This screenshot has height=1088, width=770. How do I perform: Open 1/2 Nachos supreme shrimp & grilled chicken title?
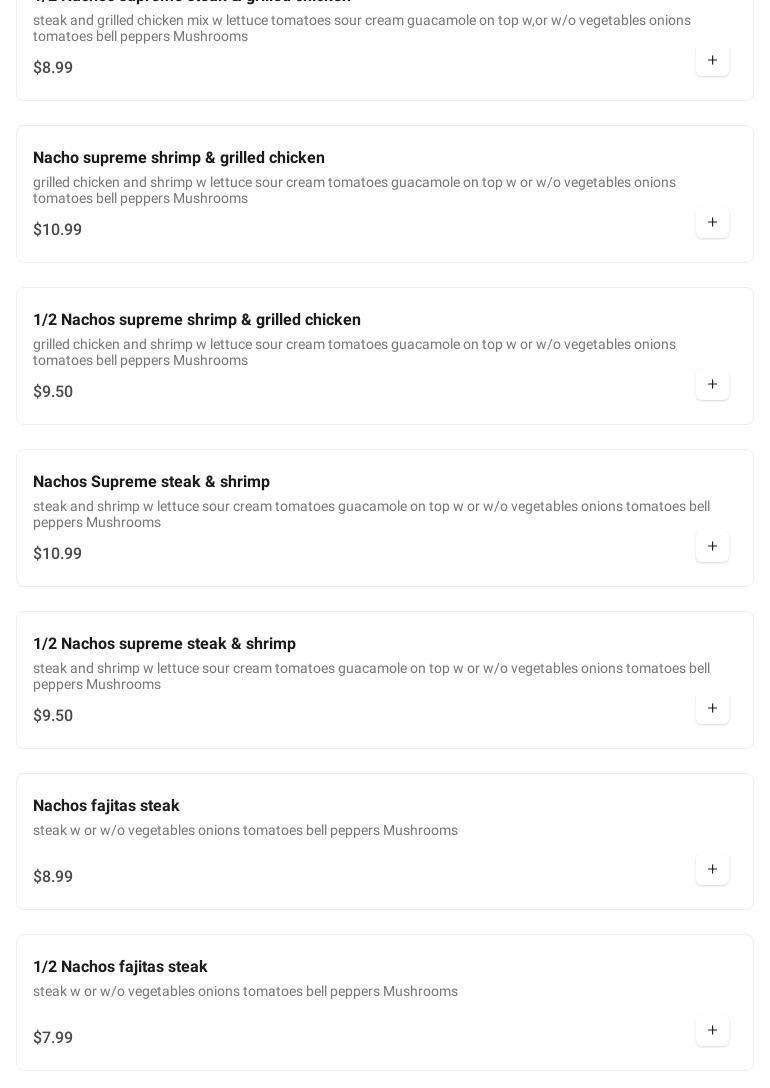tap(197, 320)
